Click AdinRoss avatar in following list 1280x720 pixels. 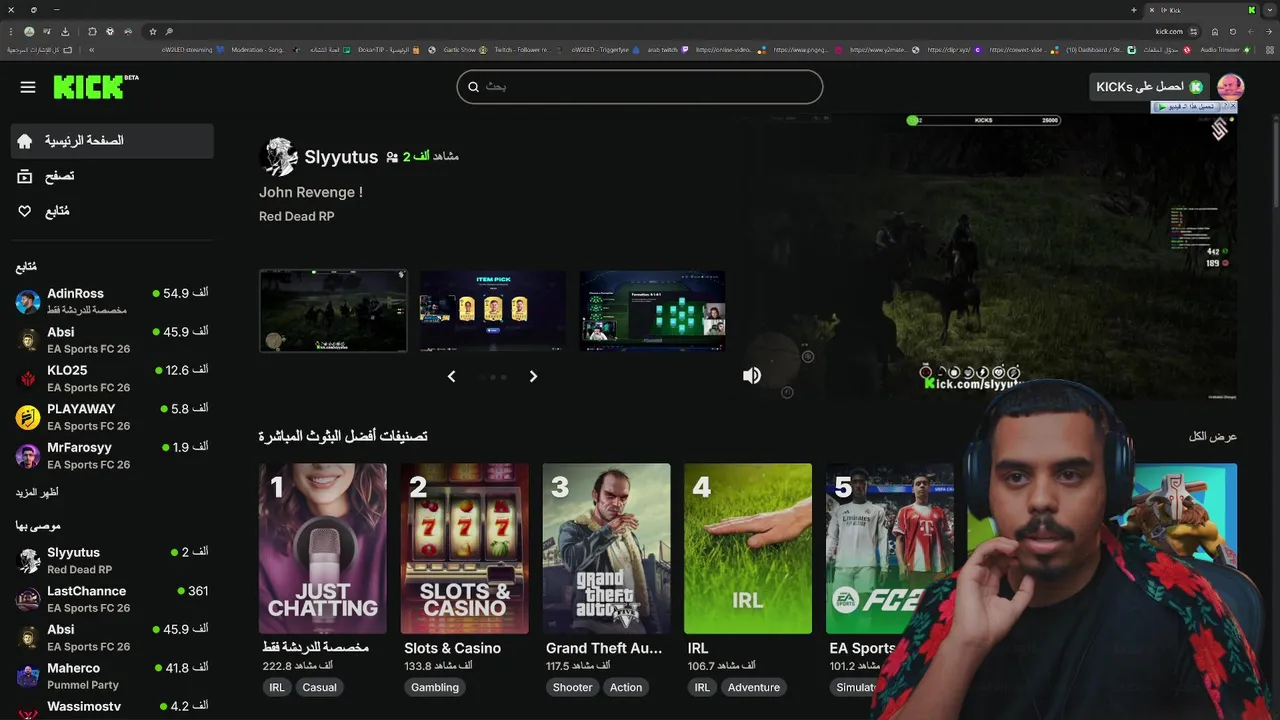[x=28, y=301]
